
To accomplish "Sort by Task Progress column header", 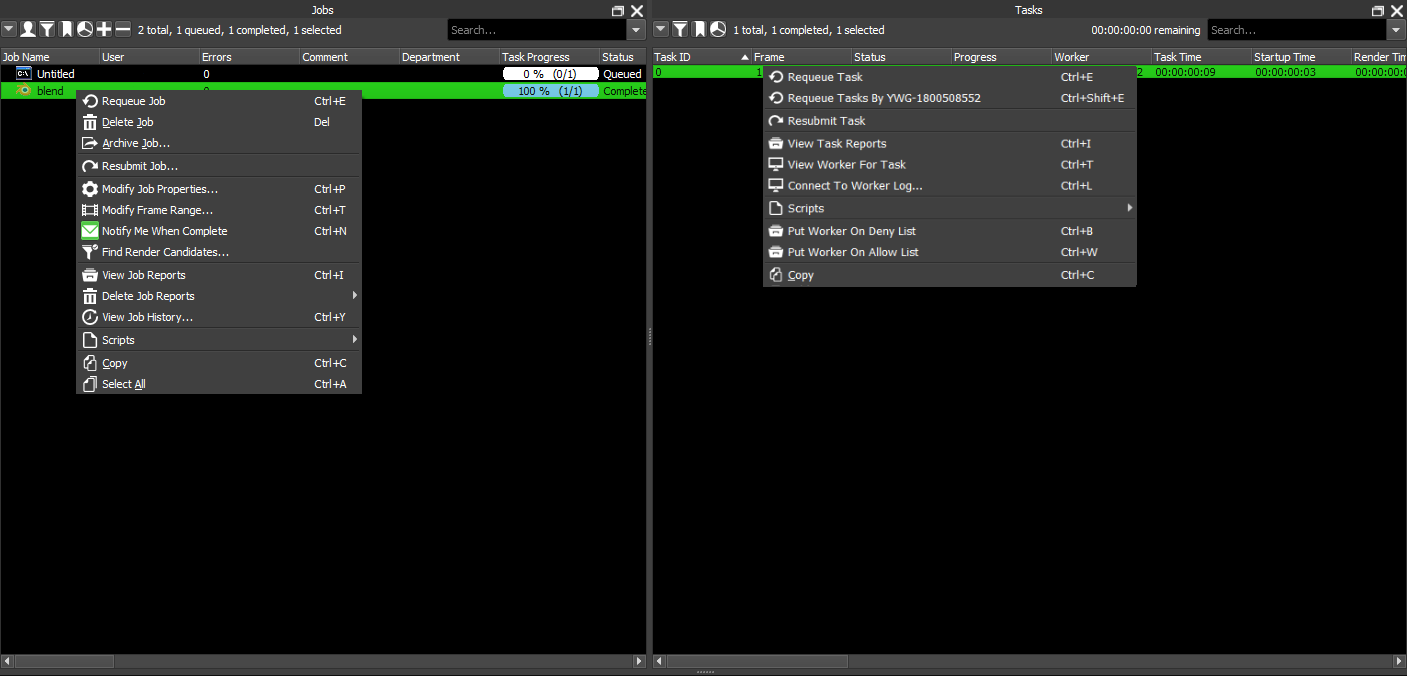I will point(550,57).
